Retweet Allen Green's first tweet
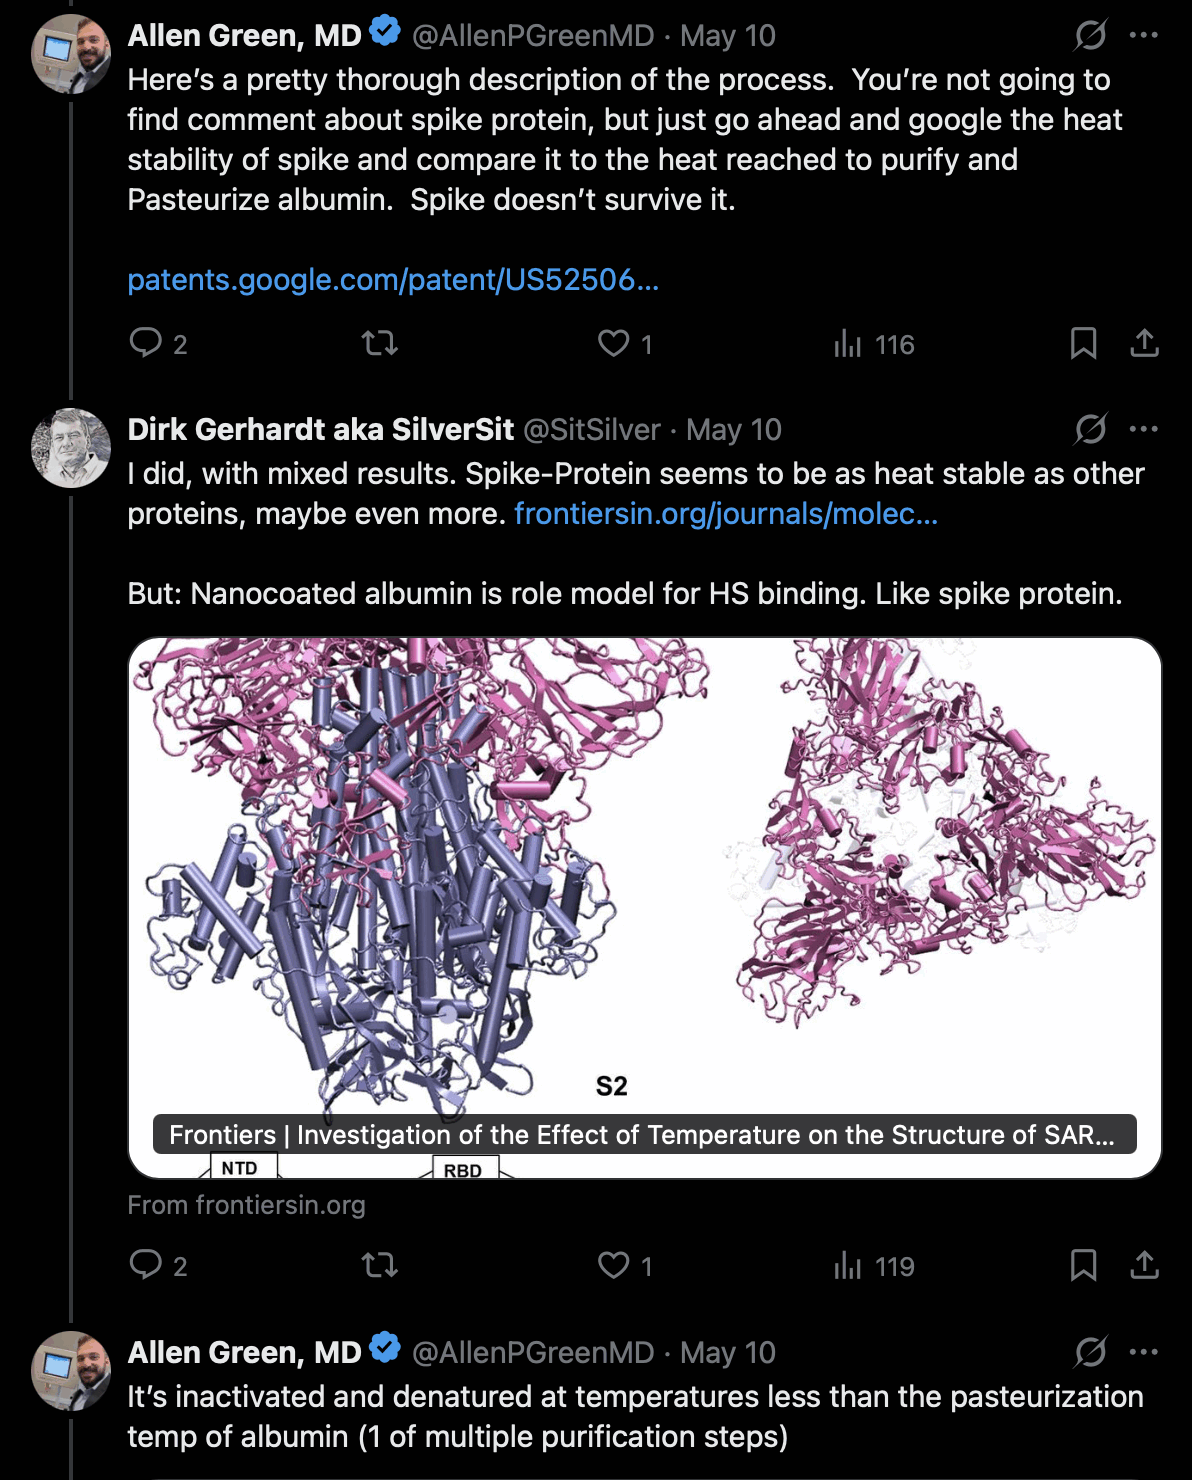1192x1480 pixels. tap(380, 344)
